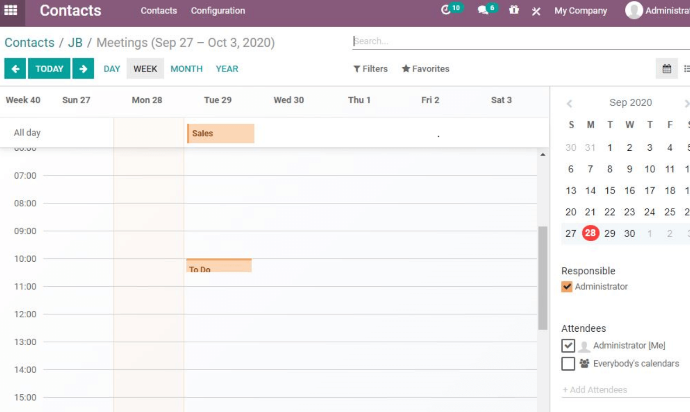This screenshot has width=690, height=412.
Task: Click the calendar vertical scrollbar thumb
Action: tap(543, 278)
